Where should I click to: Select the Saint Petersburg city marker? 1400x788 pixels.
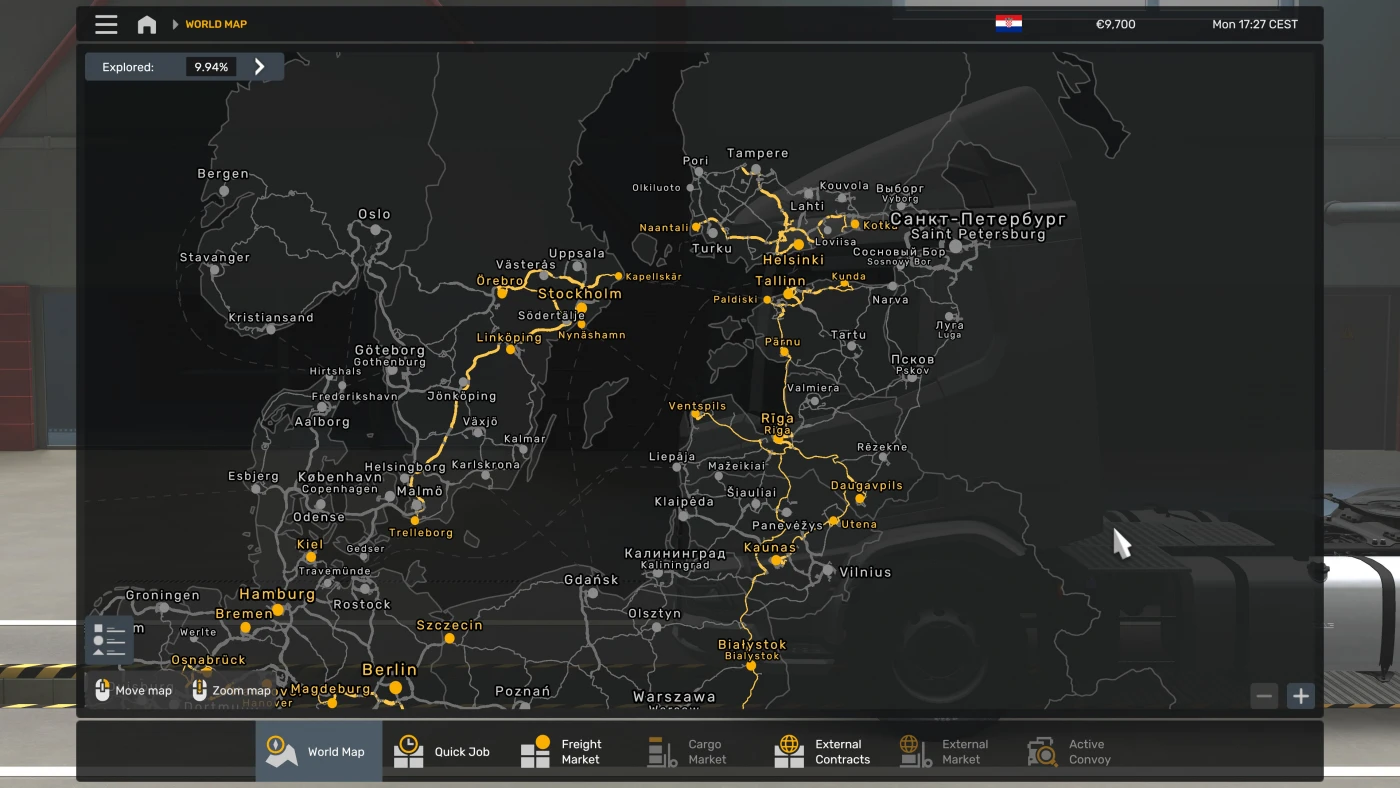point(956,246)
